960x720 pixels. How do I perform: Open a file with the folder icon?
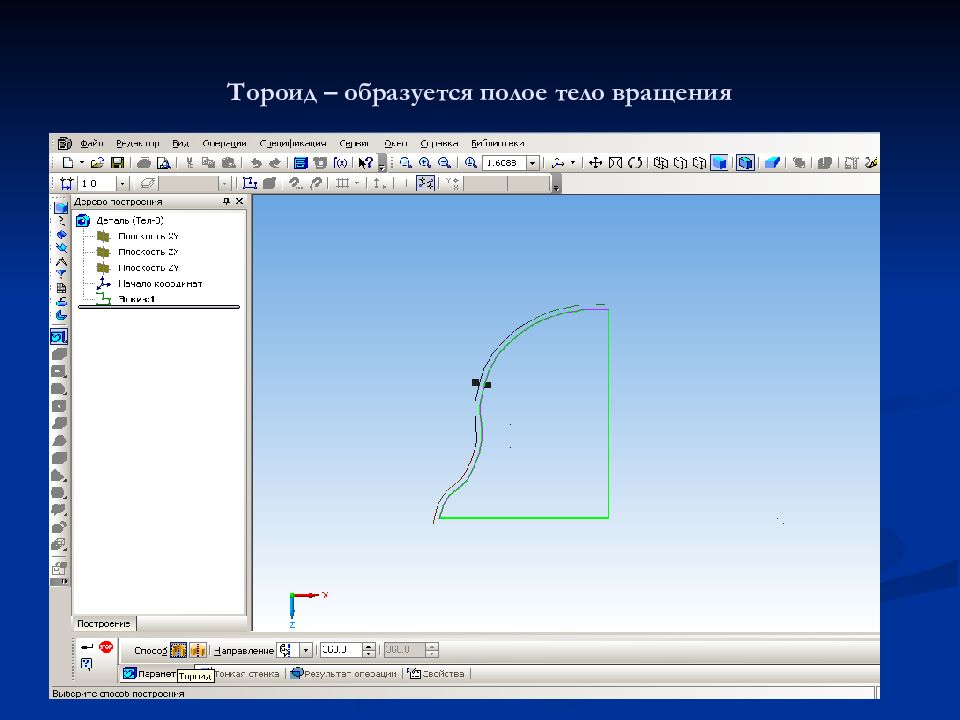[97, 163]
